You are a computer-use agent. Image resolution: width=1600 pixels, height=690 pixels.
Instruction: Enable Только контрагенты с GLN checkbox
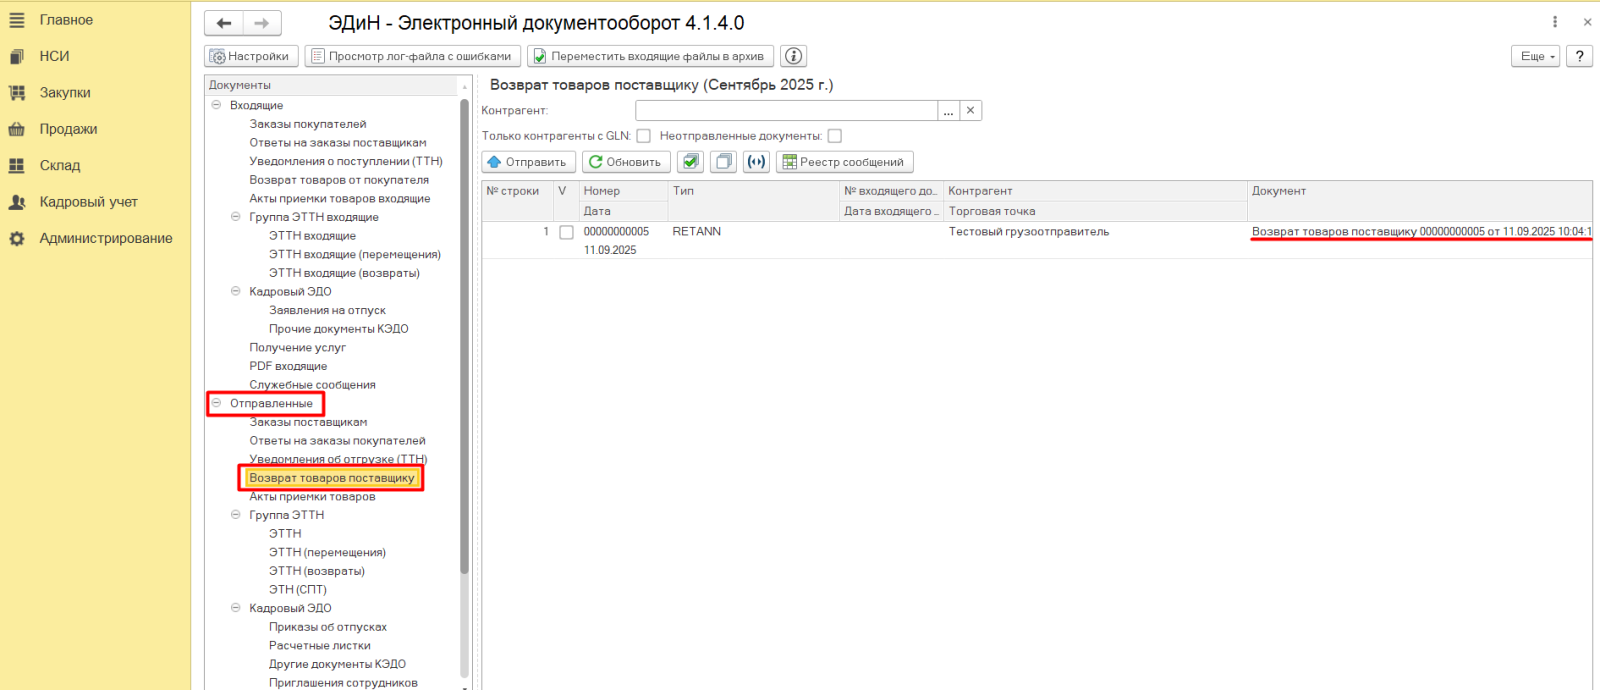tap(643, 136)
